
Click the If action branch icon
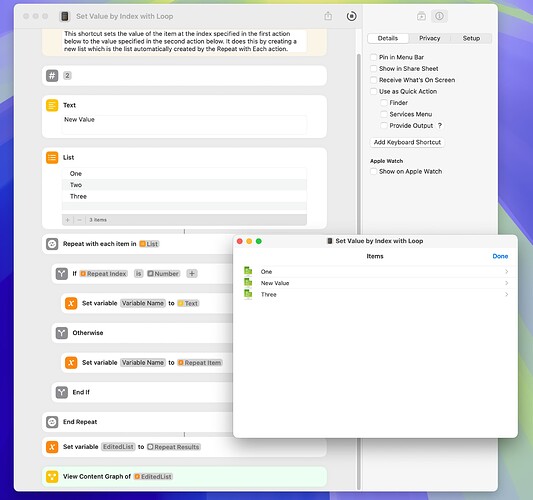click(x=62, y=274)
